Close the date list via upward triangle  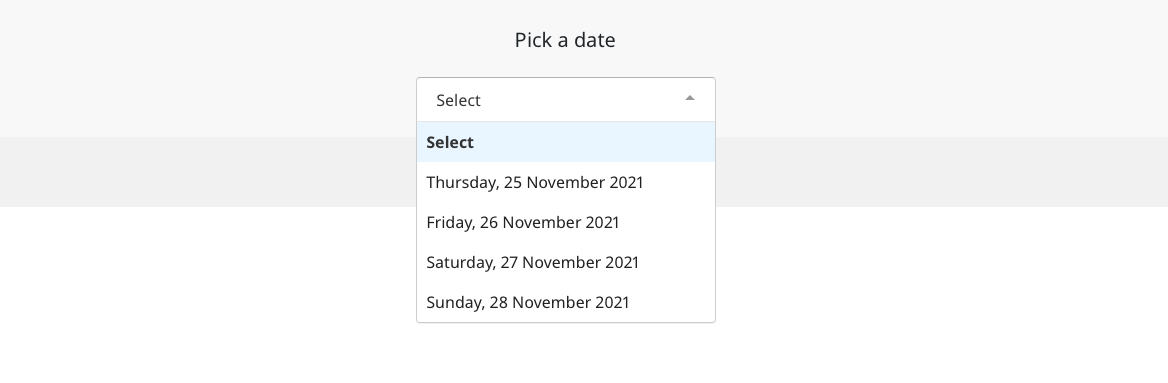click(x=690, y=98)
